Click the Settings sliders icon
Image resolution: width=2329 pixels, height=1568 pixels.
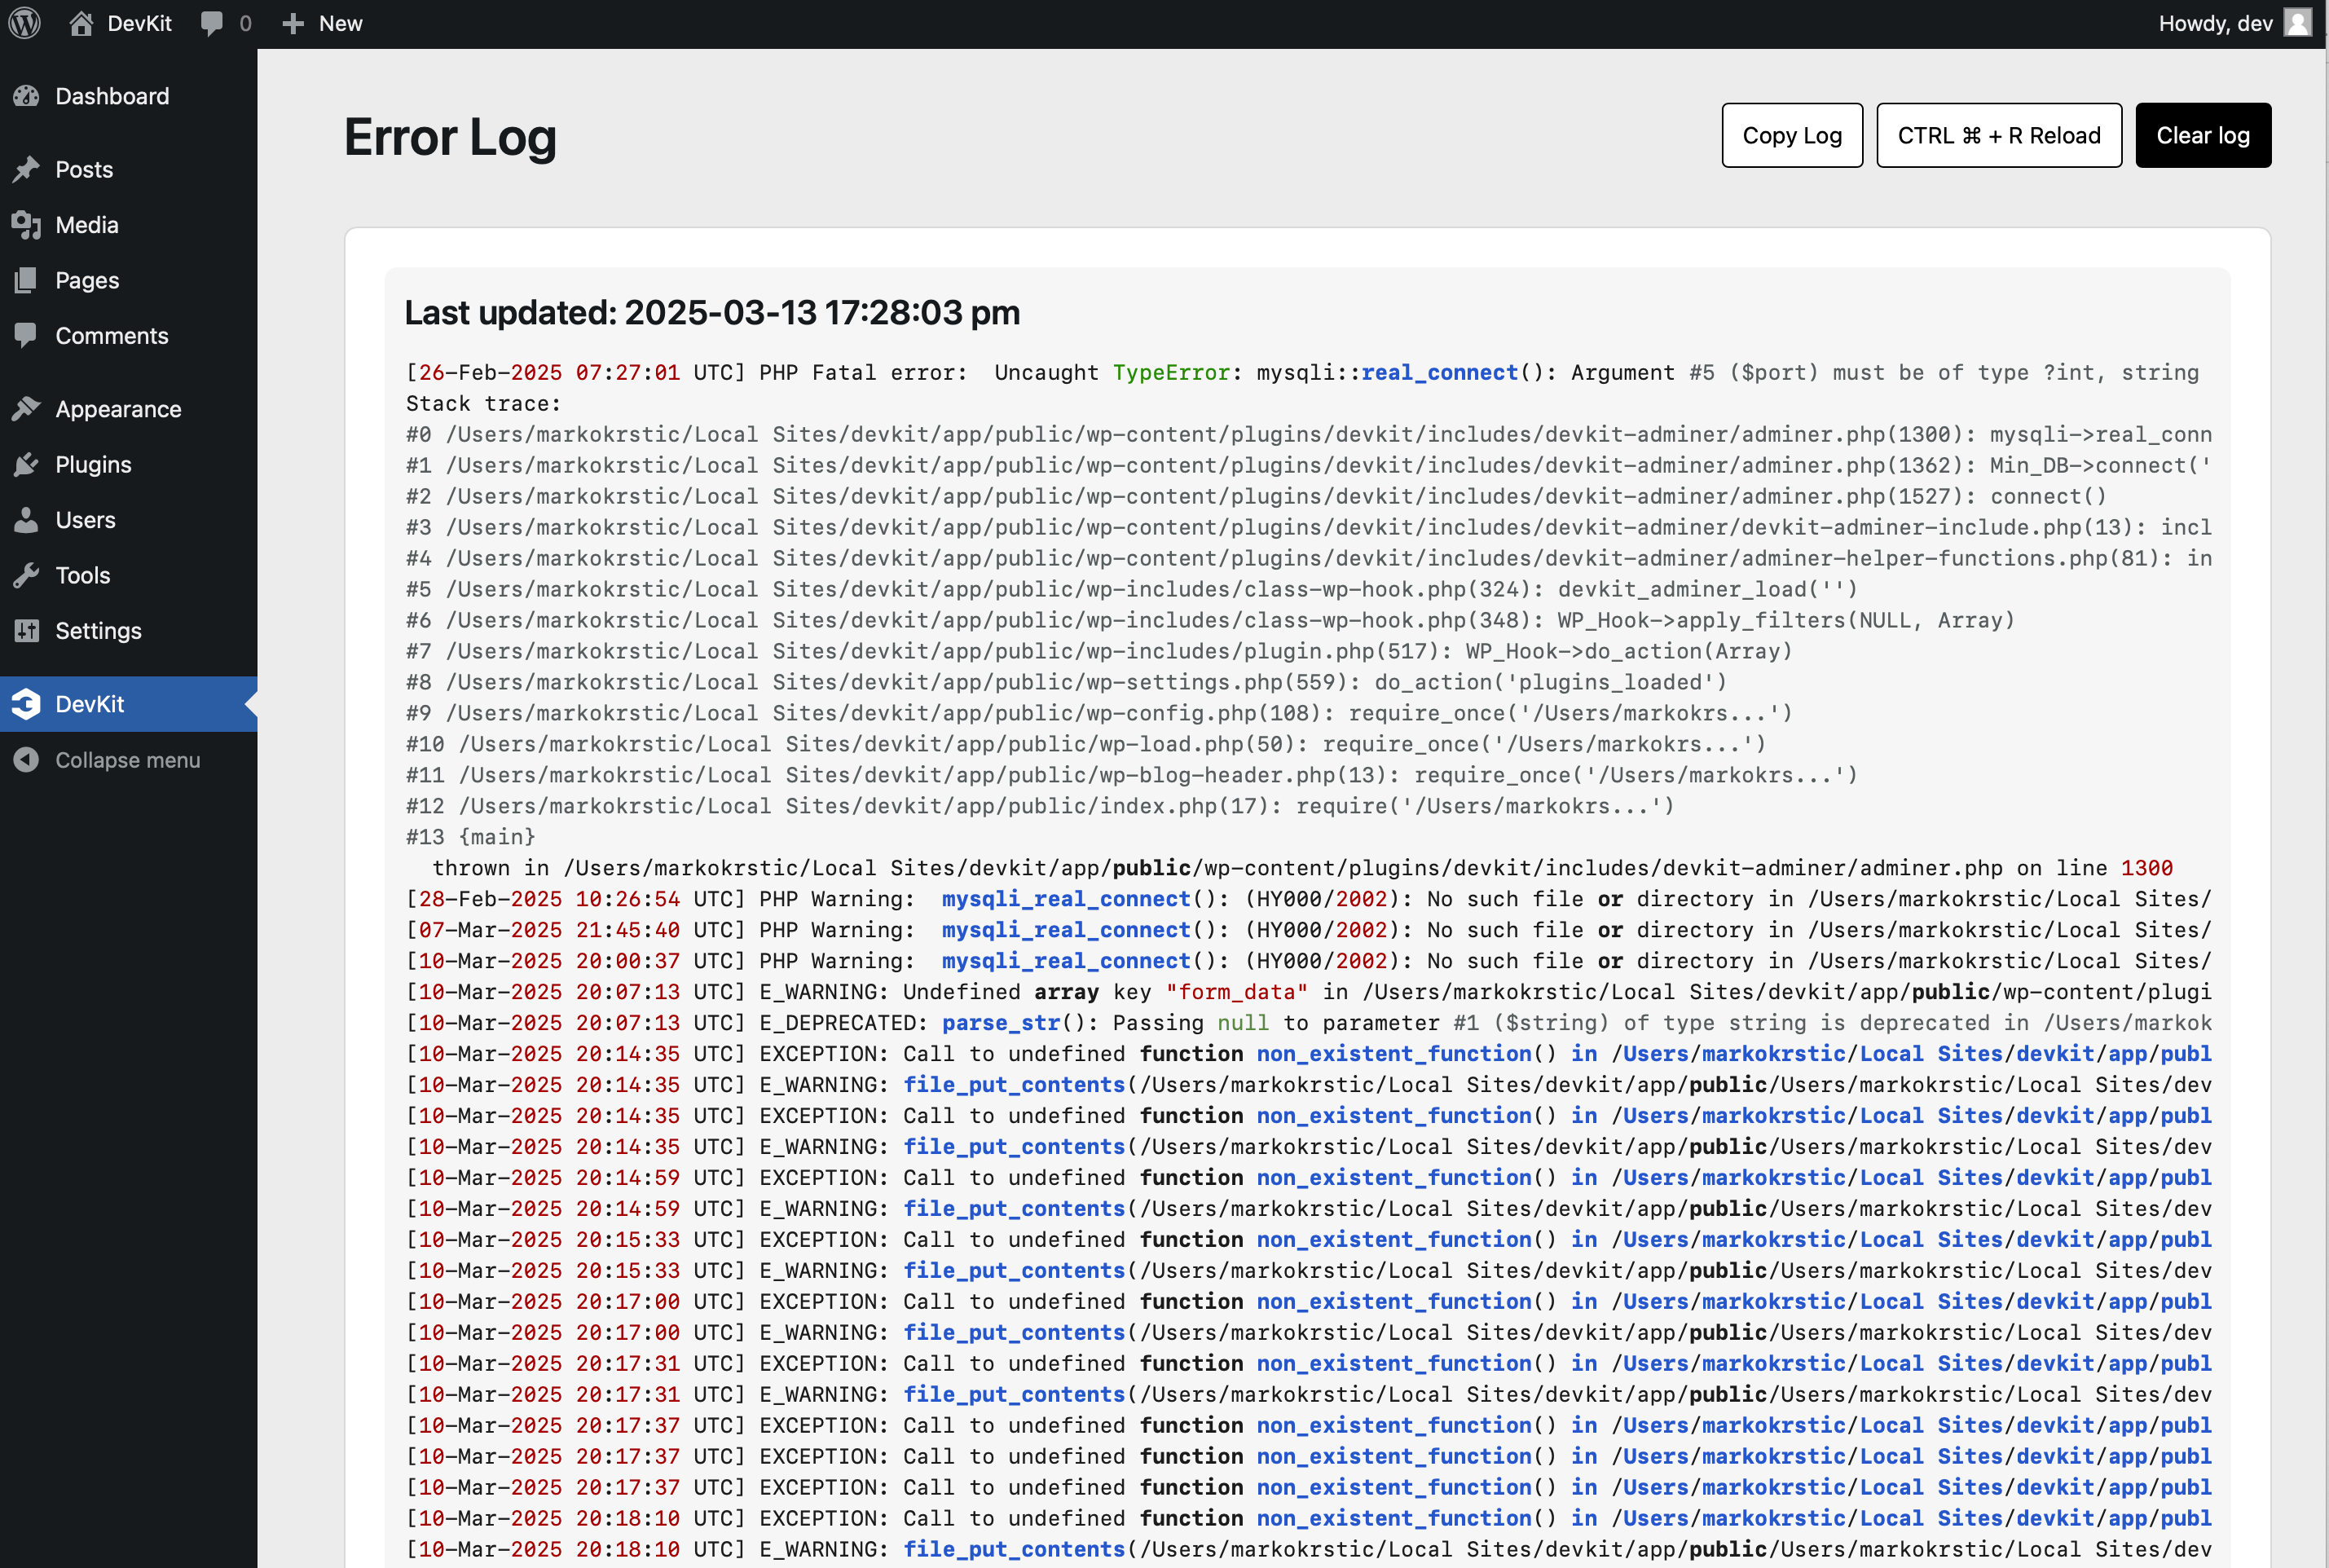coord(27,631)
